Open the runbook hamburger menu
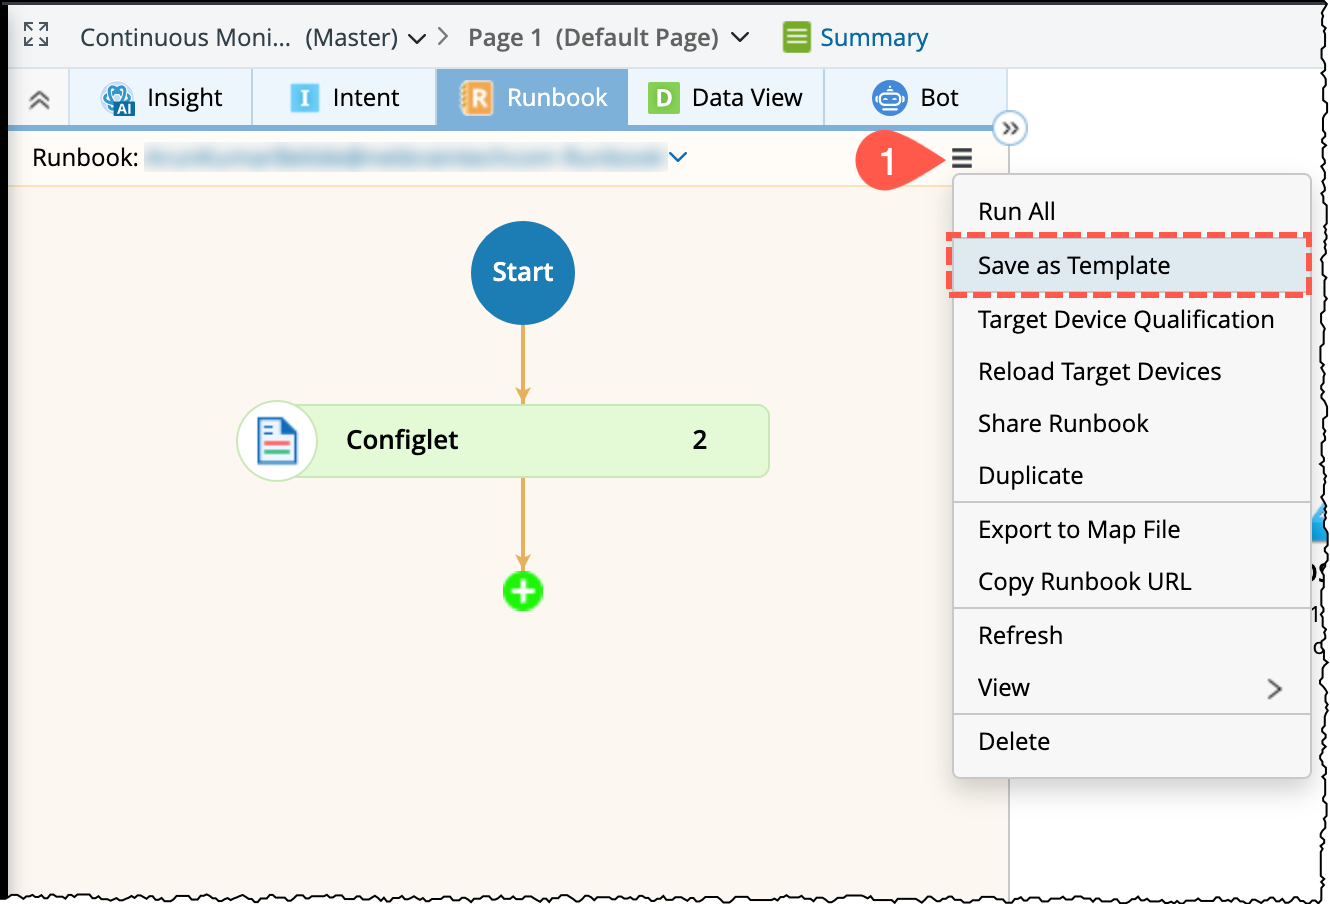 click(x=962, y=158)
